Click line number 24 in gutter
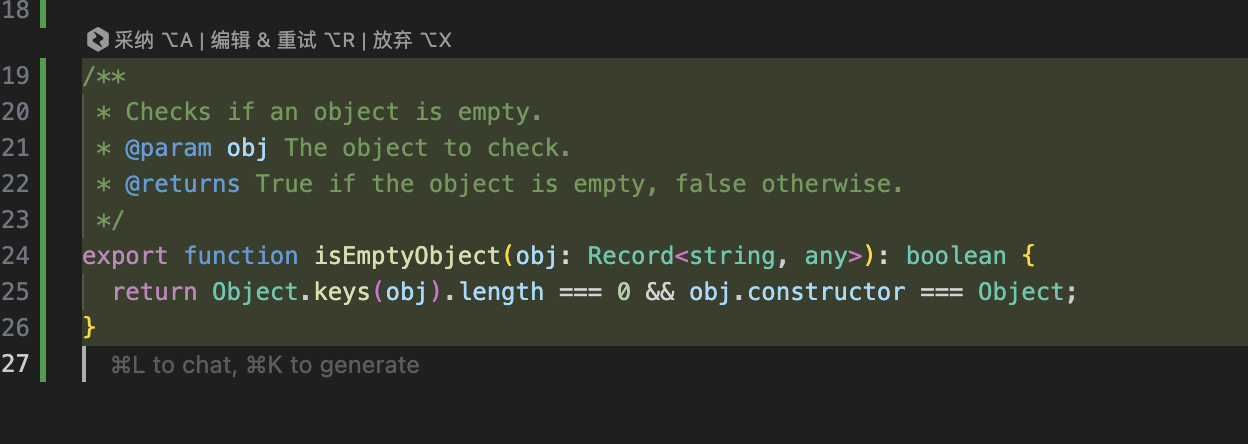1248x444 pixels. pos(15,256)
